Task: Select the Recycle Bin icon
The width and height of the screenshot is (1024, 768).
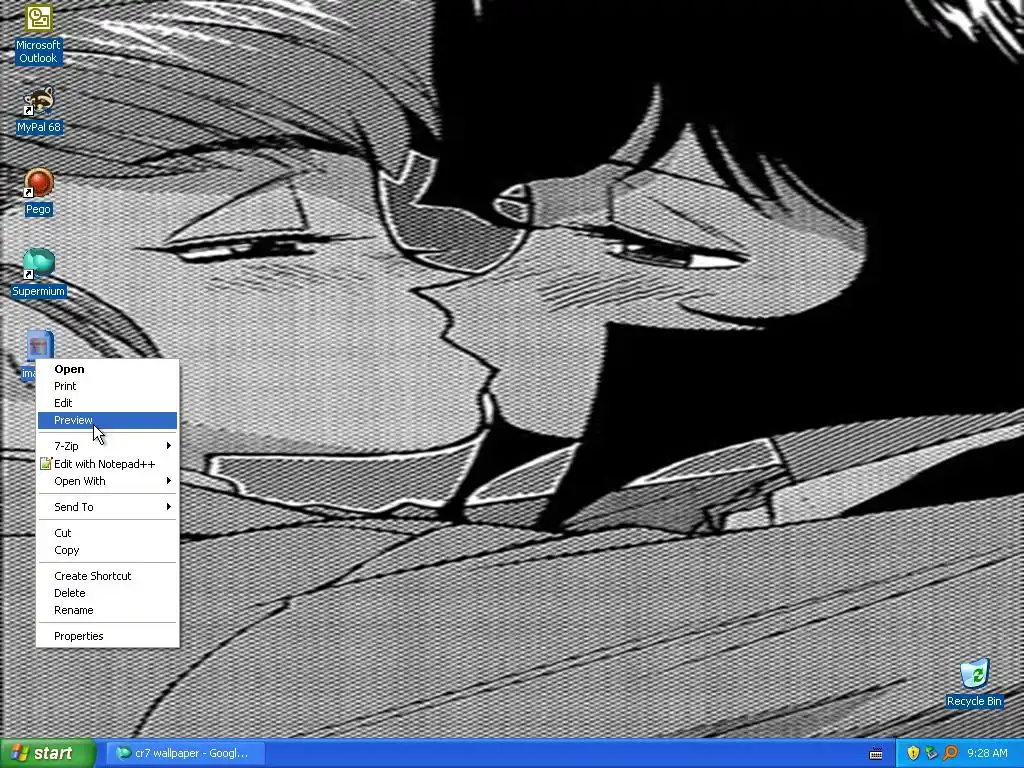Action: click(974, 683)
